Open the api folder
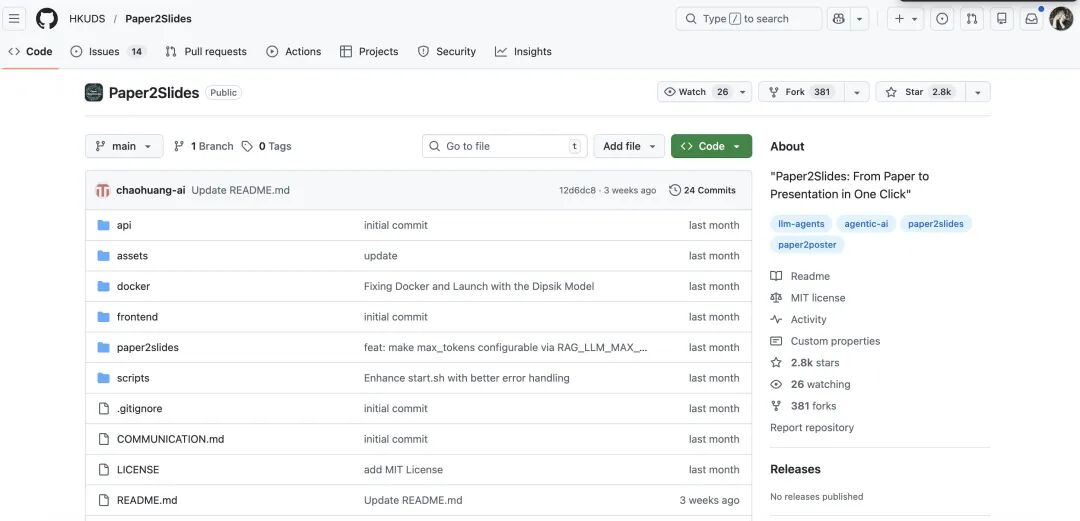Viewport: 1080px width, 521px height. [124, 225]
